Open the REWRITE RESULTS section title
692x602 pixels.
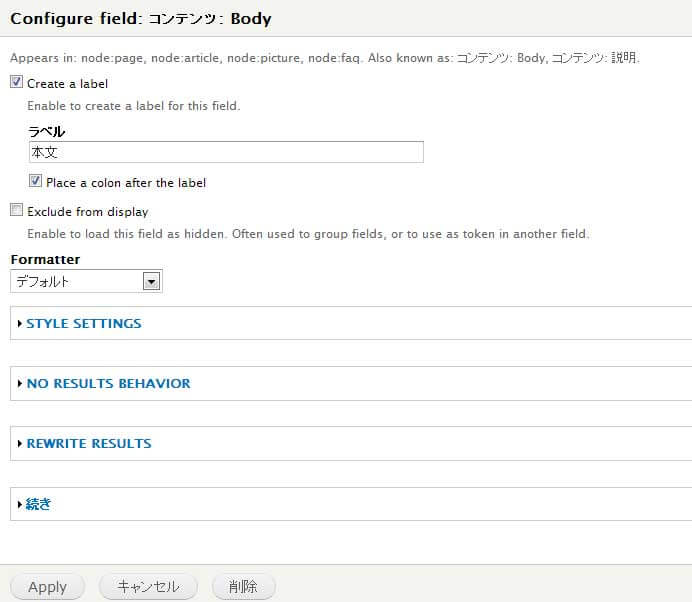89,444
